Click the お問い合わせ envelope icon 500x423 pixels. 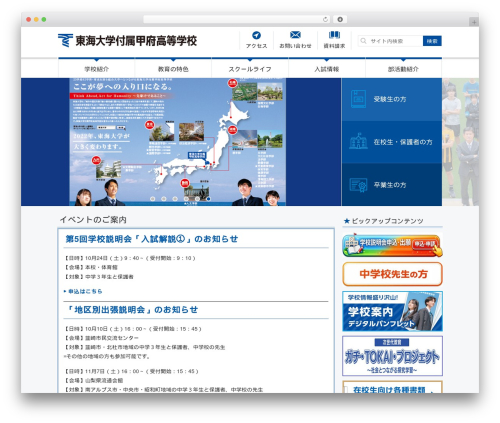(x=295, y=35)
